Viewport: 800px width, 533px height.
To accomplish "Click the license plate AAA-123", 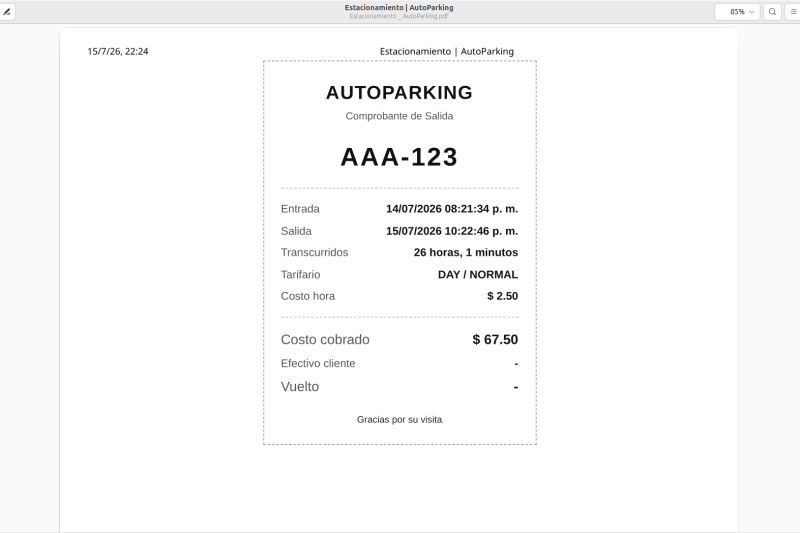I will click(x=399, y=157).
